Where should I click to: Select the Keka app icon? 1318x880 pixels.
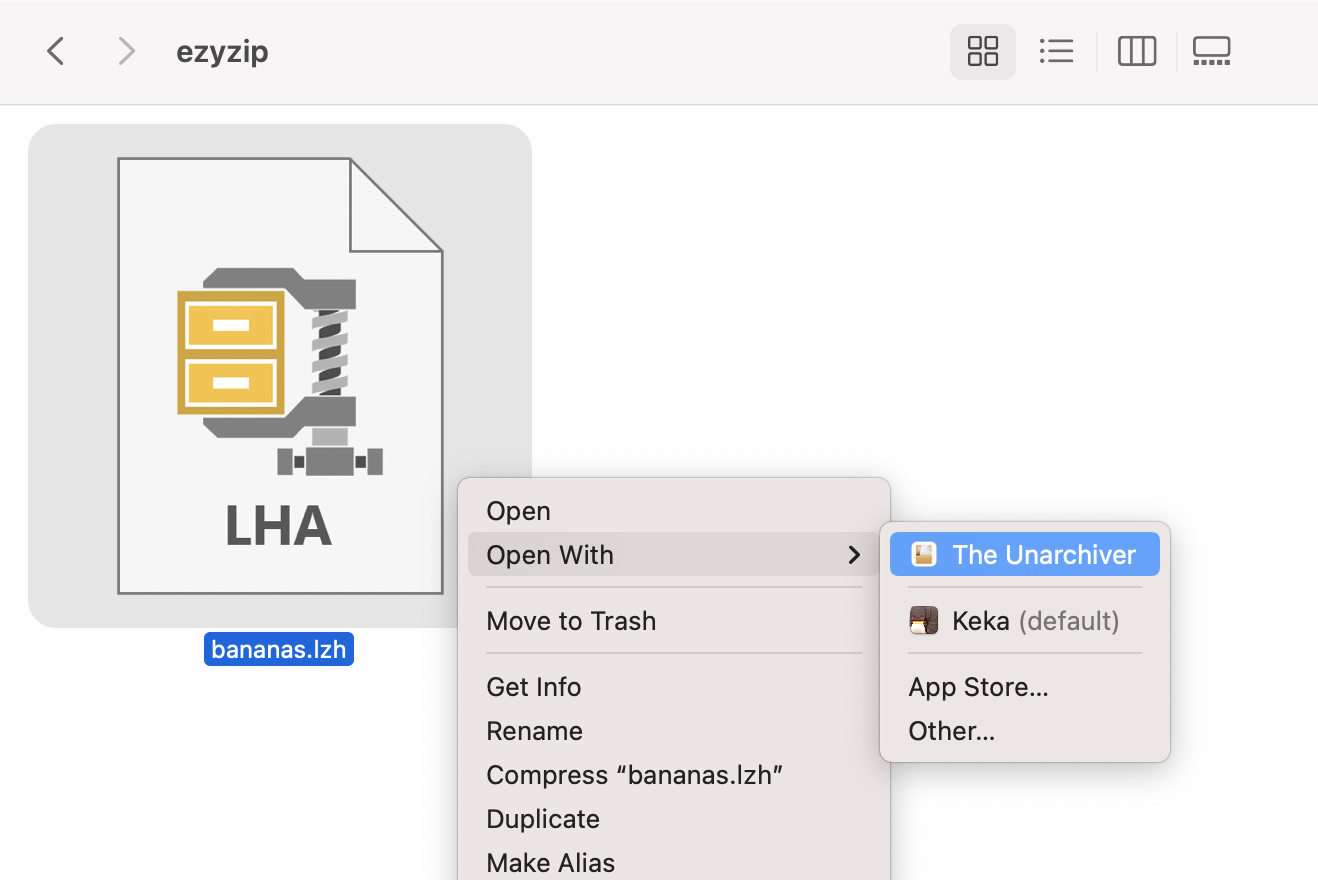point(923,620)
